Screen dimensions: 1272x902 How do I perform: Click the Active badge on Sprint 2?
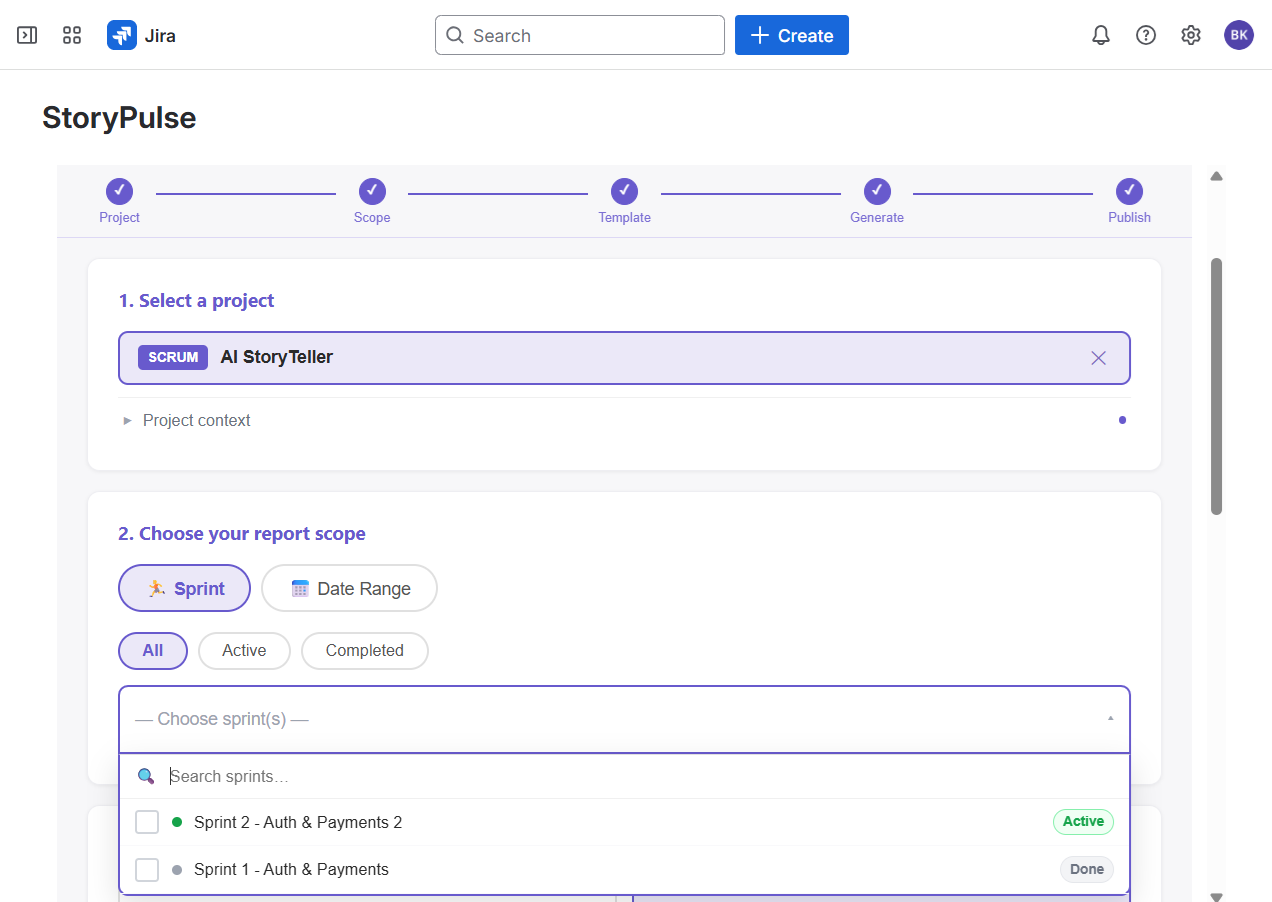coord(1083,822)
